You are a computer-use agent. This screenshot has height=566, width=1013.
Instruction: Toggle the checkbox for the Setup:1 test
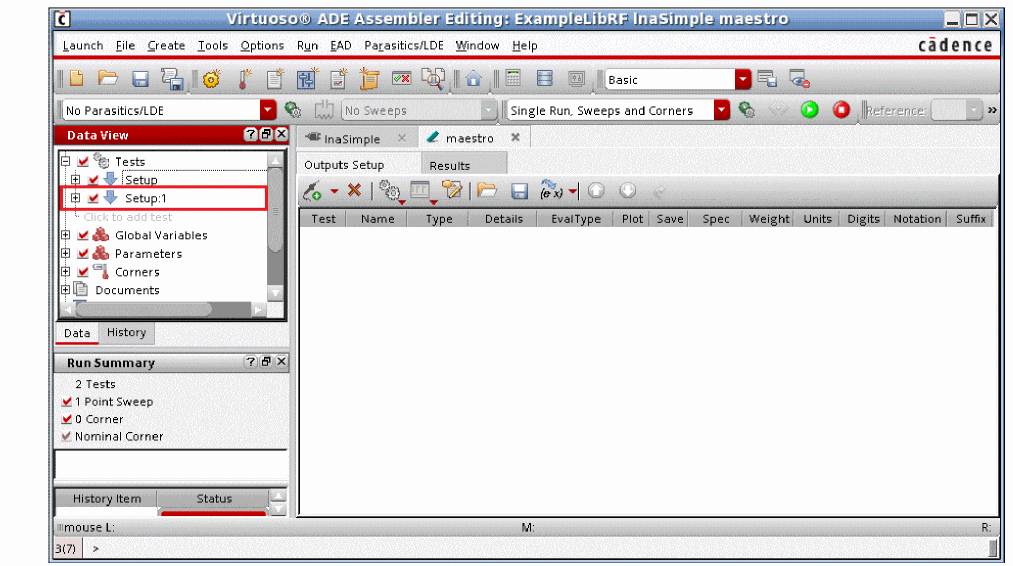[x=94, y=198]
